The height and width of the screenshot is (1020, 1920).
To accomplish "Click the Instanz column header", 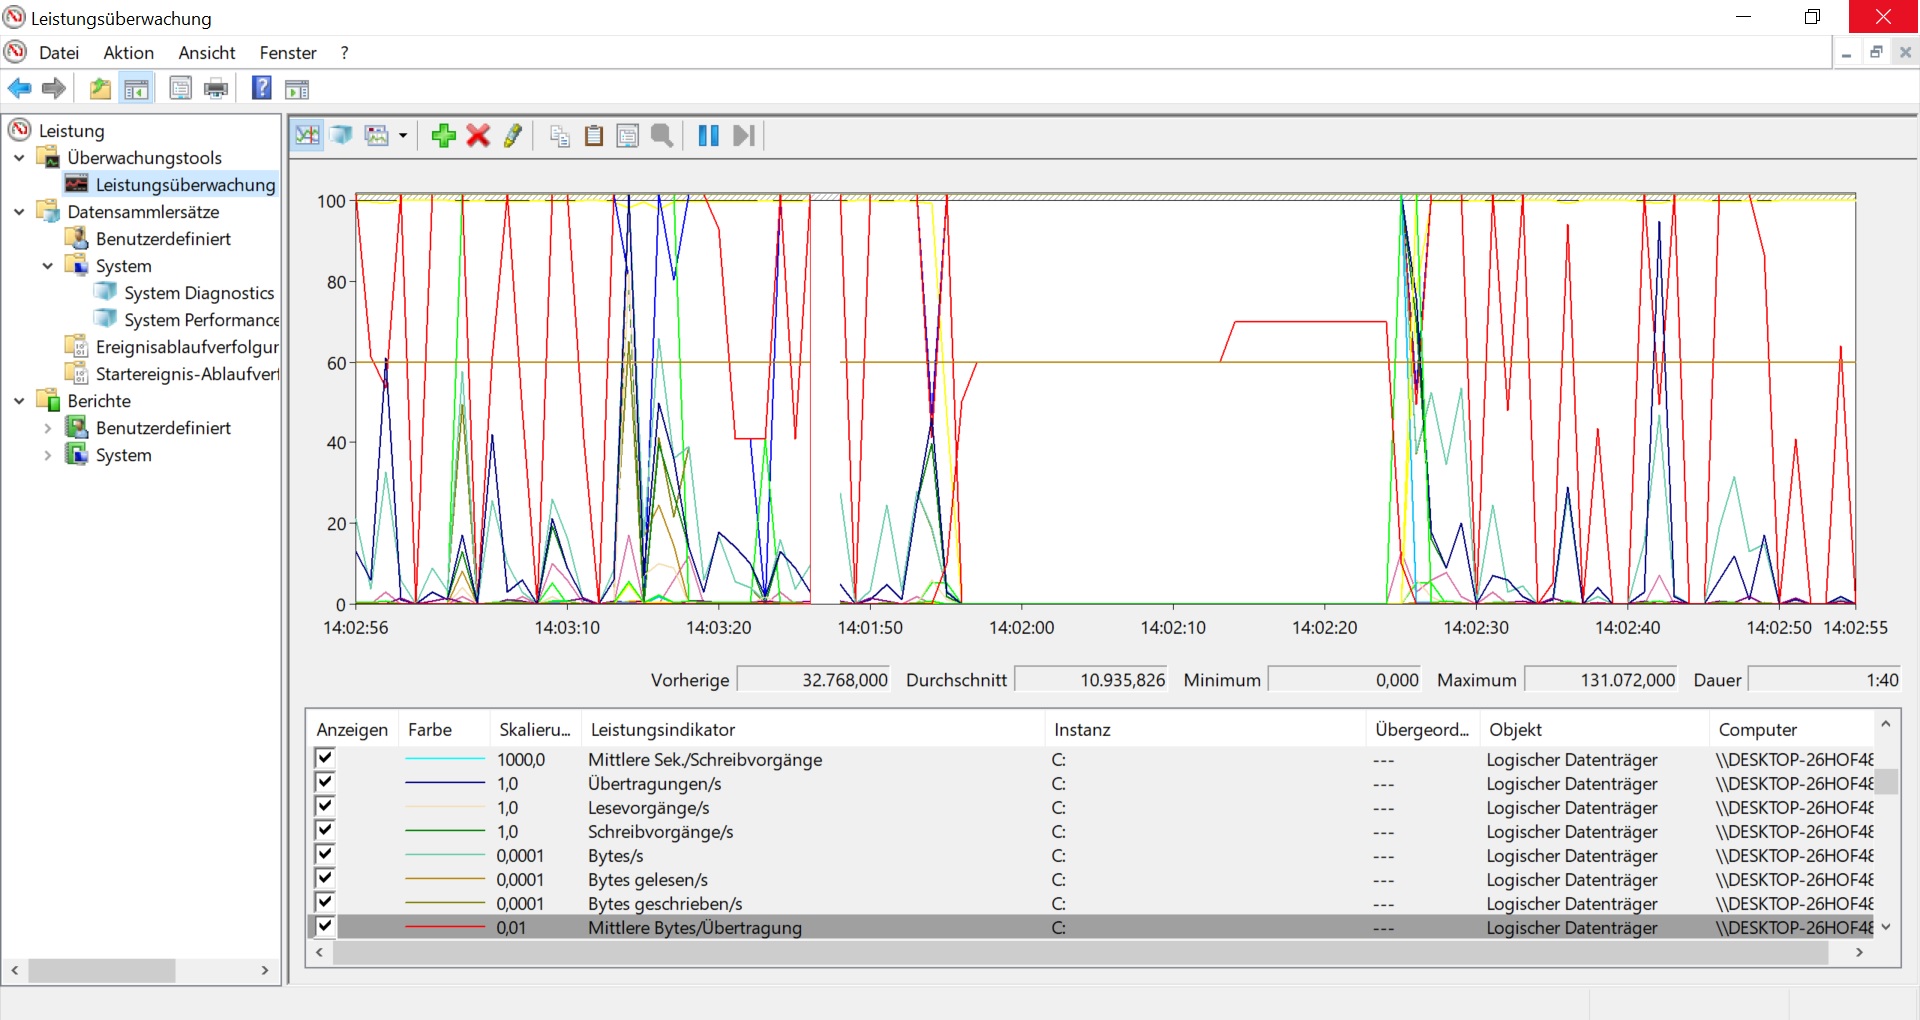I will (1205, 730).
